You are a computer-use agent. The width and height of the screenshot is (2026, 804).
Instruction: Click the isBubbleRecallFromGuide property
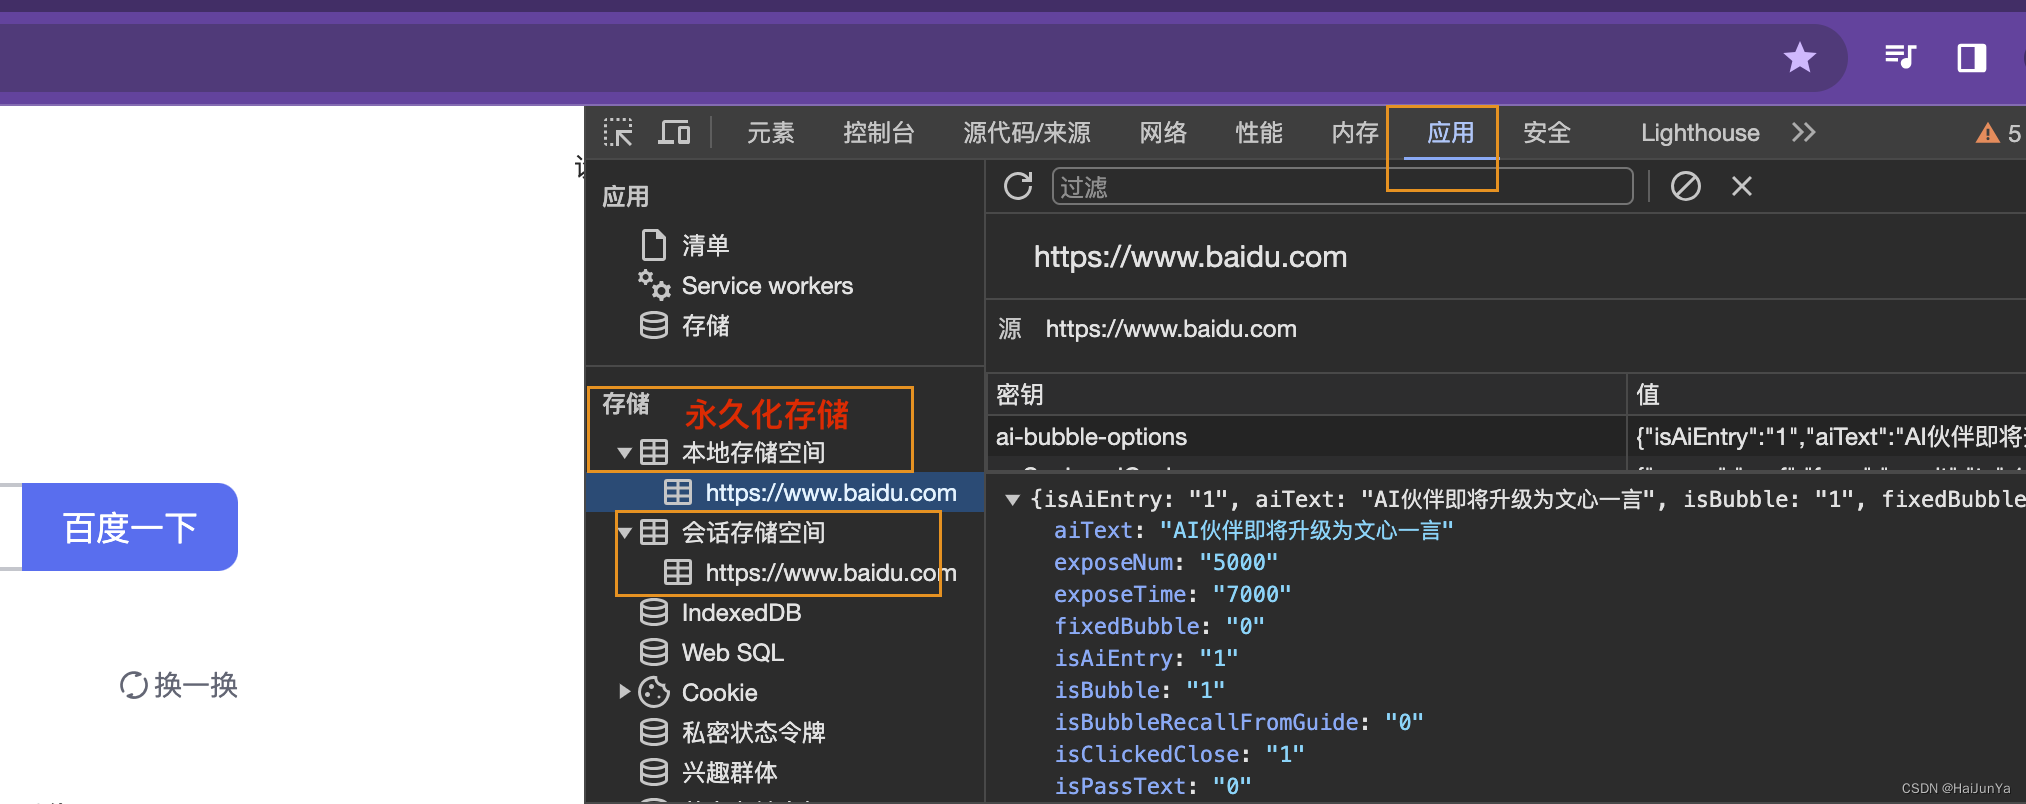(1239, 723)
